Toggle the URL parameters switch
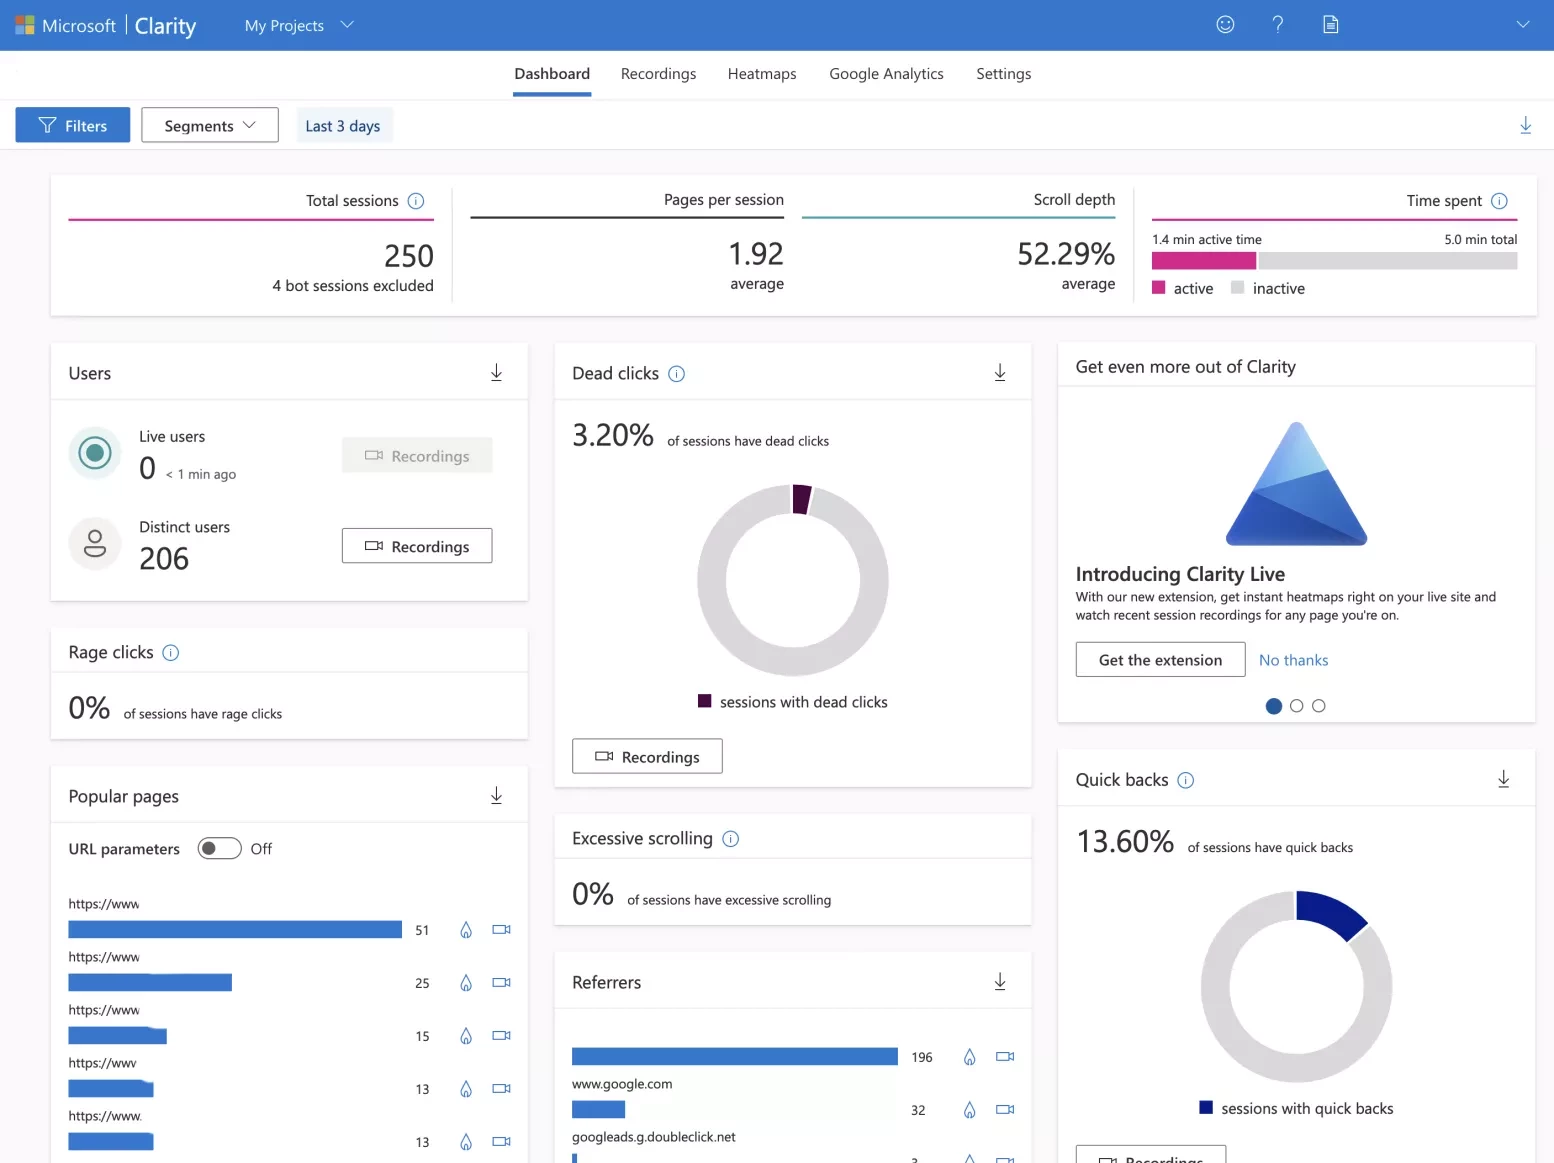 tap(219, 849)
